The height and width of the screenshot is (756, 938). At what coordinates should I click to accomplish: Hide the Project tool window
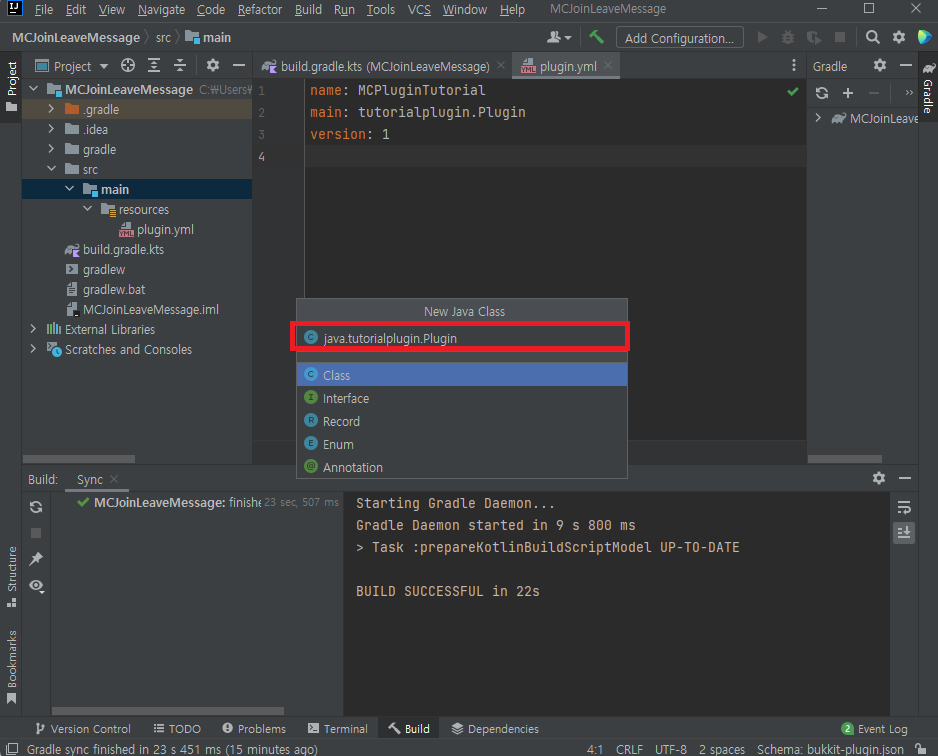[239, 65]
